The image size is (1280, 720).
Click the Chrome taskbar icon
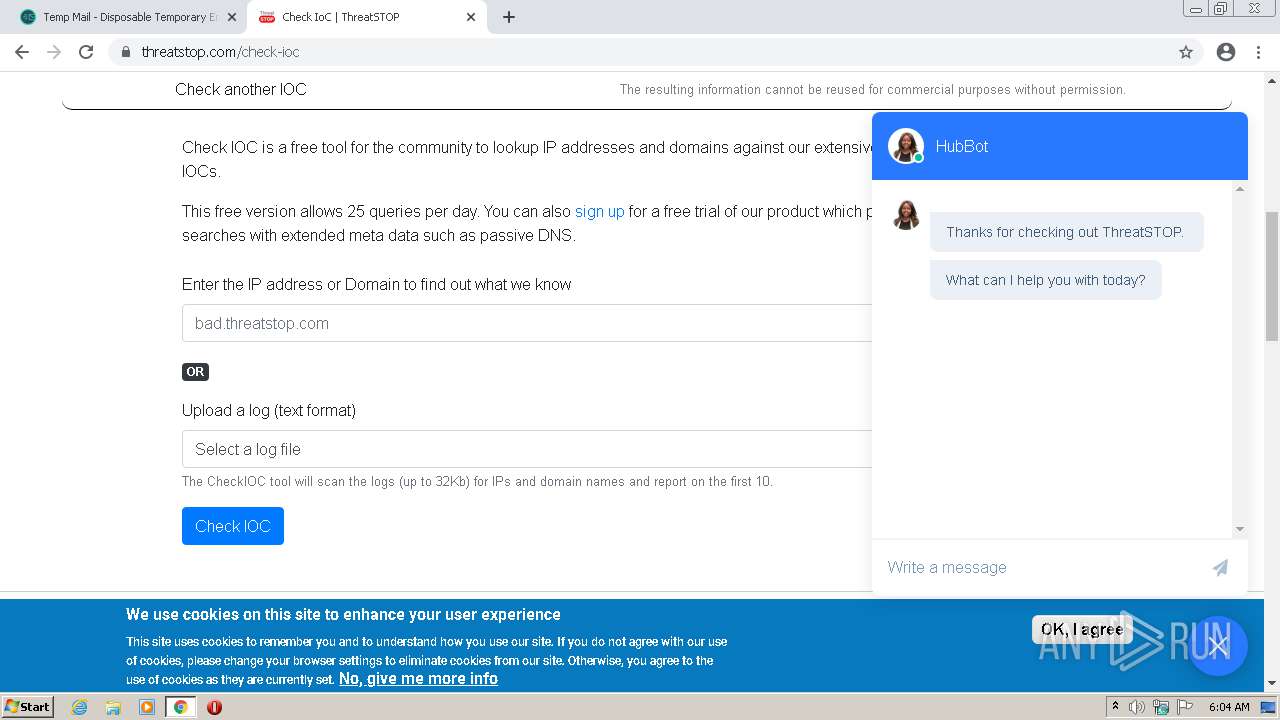point(180,707)
